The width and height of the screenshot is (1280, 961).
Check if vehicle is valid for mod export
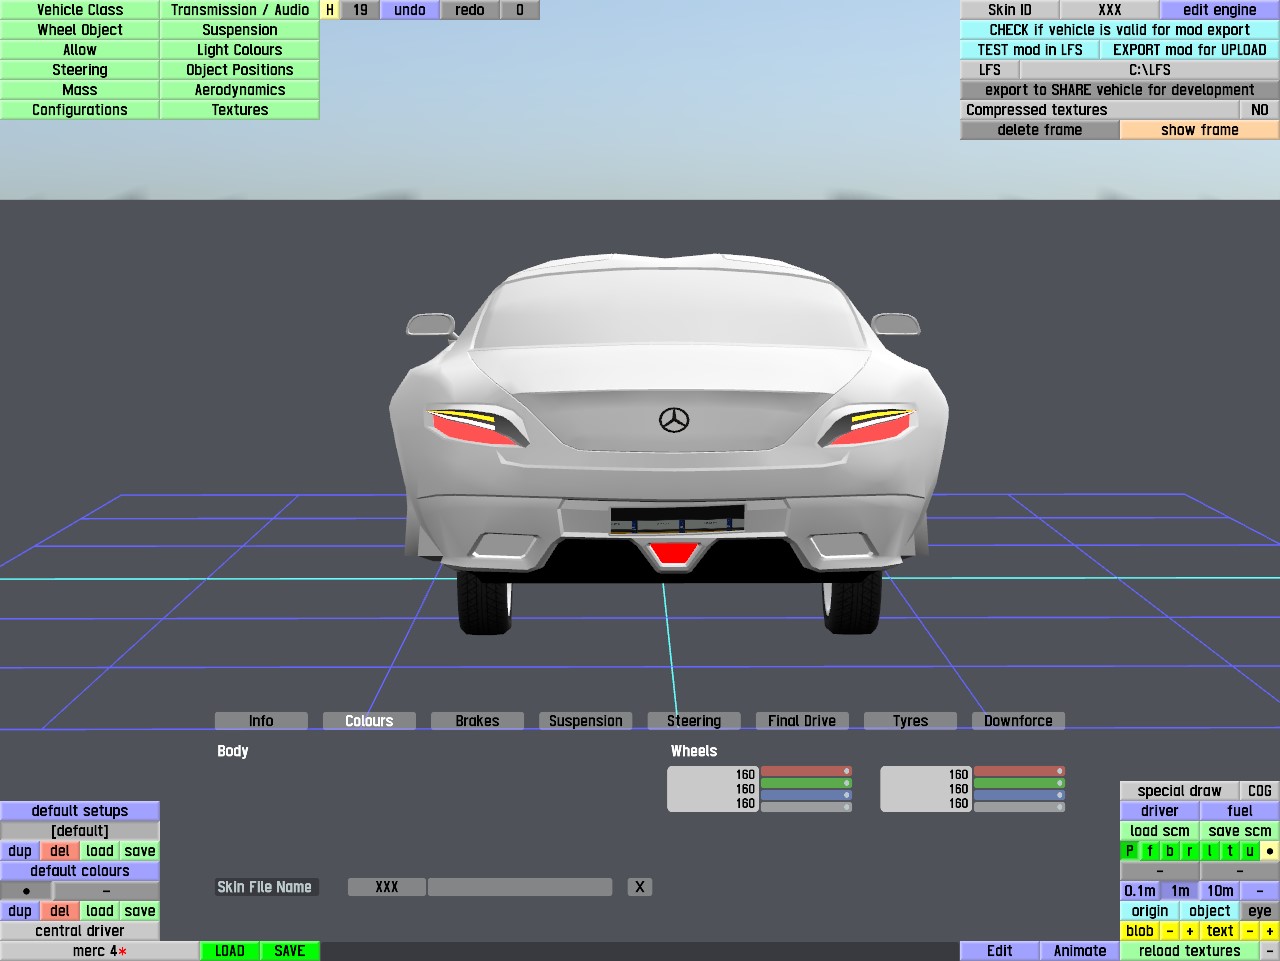point(1120,30)
